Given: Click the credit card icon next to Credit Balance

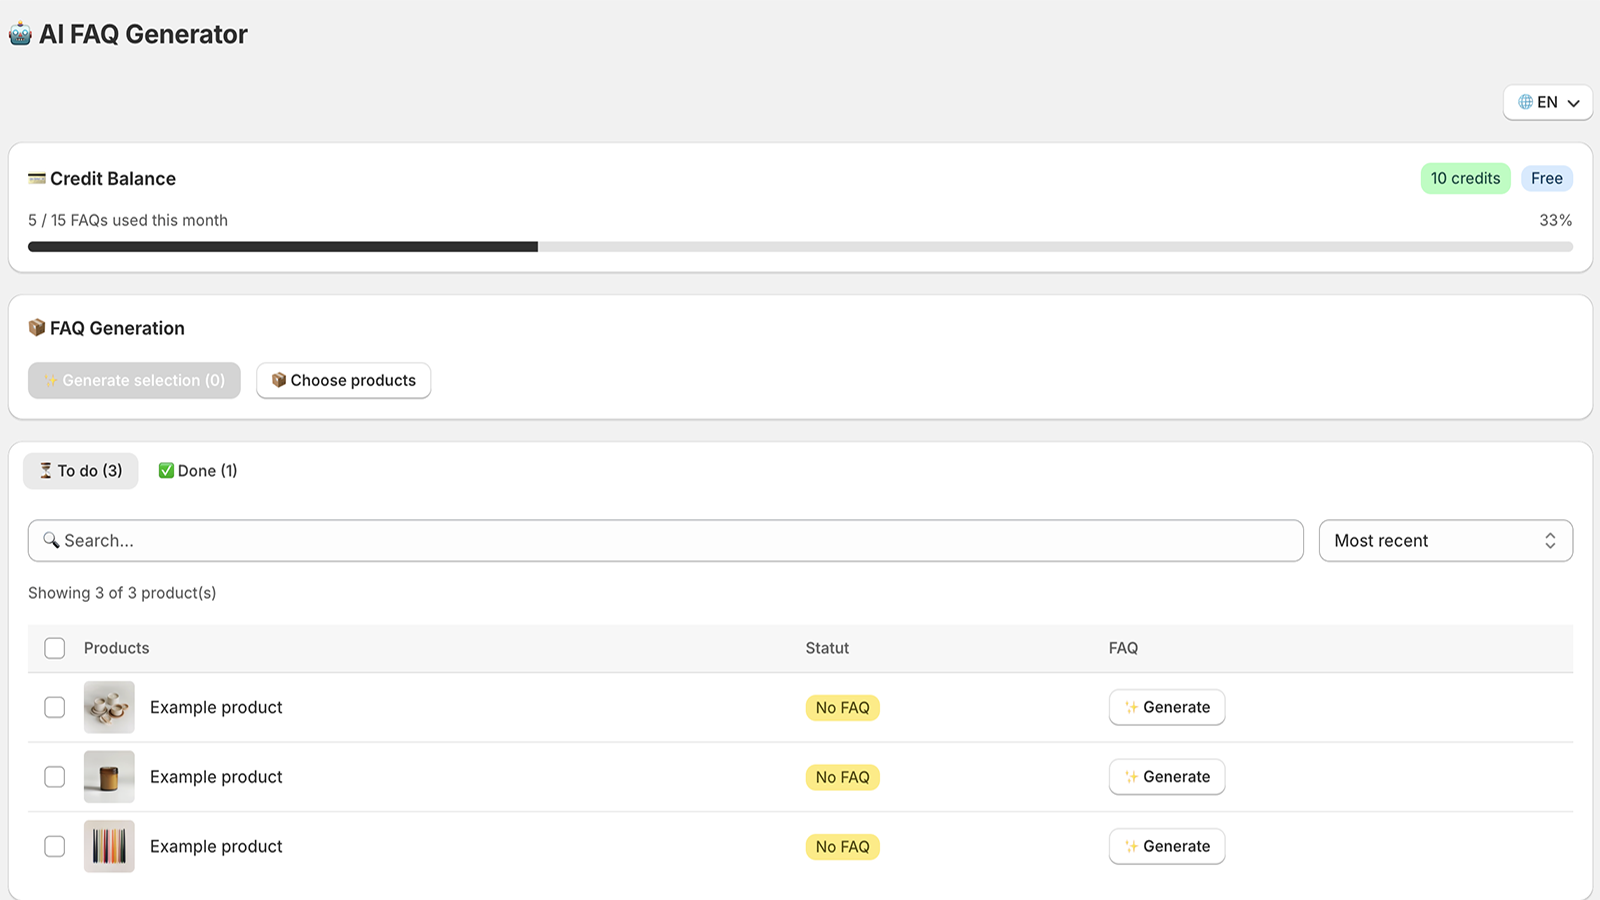Looking at the screenshot, I should click(x=37, y=178).
